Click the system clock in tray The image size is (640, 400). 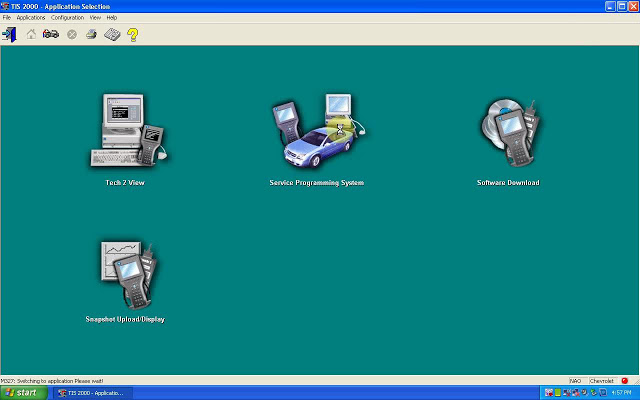tap(621, 393)
